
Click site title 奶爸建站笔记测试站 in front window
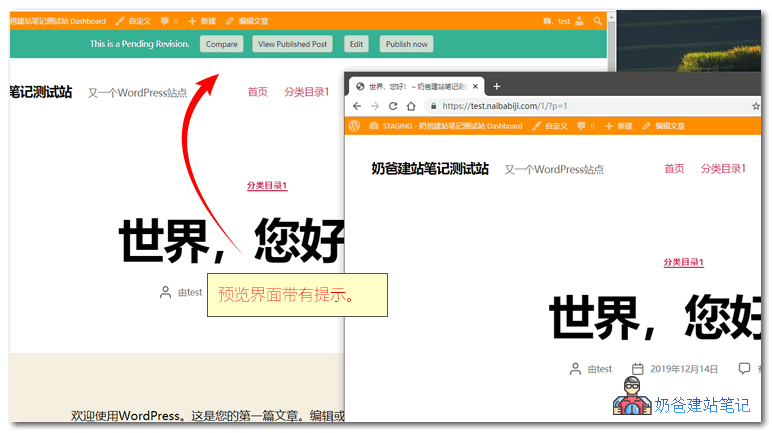pyautogui.click(x=430, y=169)
